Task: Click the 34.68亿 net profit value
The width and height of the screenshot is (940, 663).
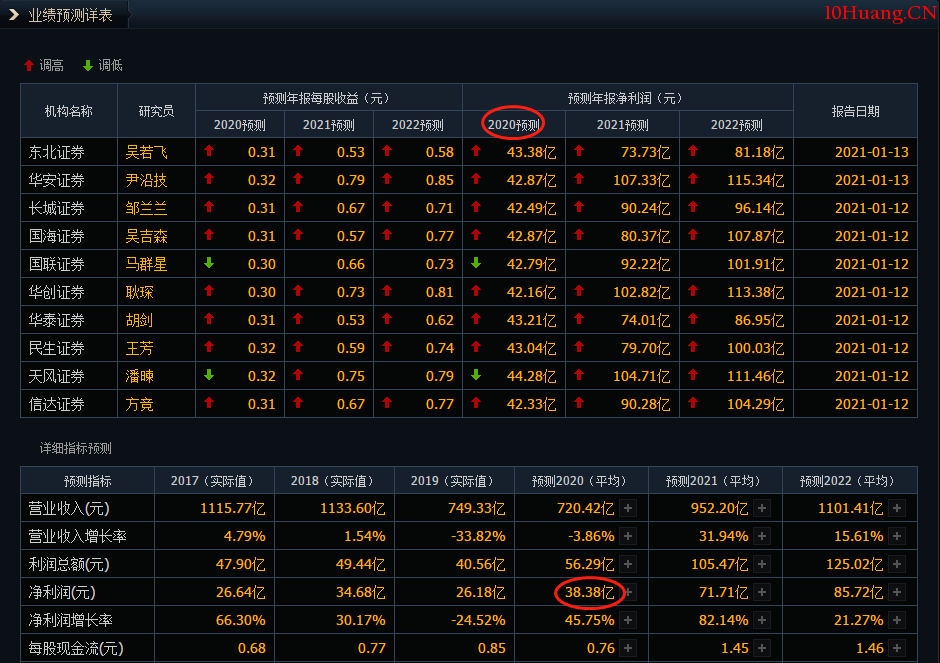Action: pyautogui.click(x=360, y=592)
